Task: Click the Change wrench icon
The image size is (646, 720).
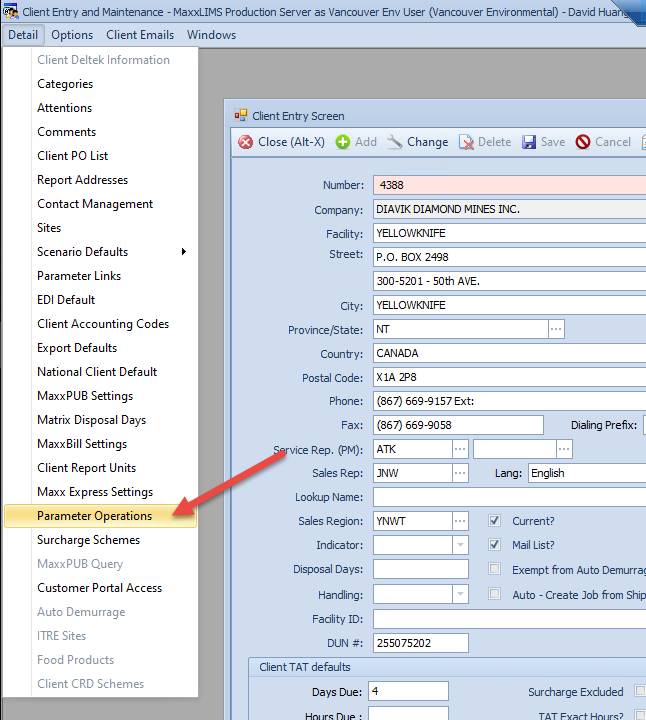Action: click(x=394, y=142)
